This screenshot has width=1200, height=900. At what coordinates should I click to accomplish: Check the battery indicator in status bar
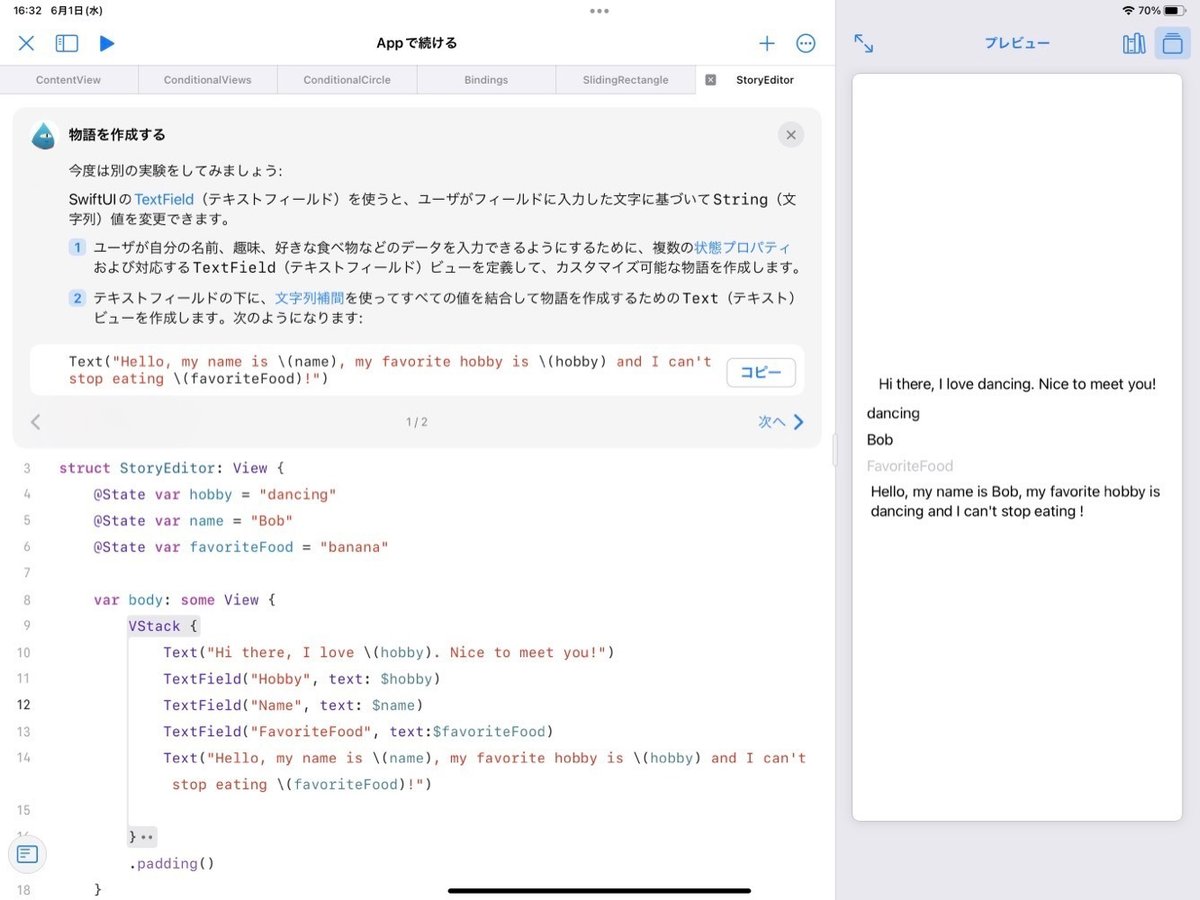click(1176, 10)
